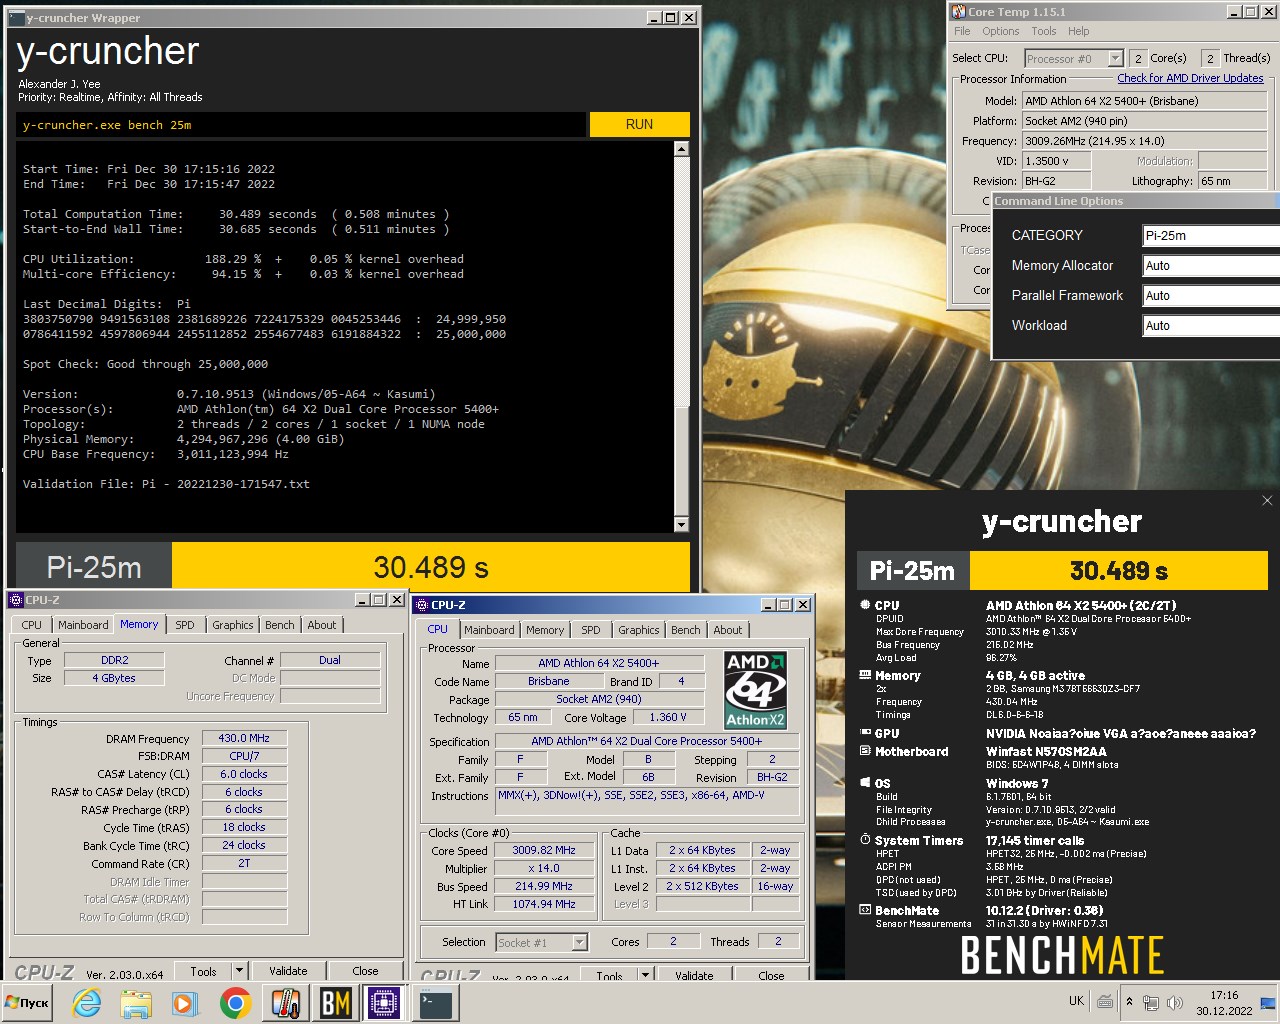Click the 430.0 MHz DRAM Frequency value

click(x=244, y=738)
